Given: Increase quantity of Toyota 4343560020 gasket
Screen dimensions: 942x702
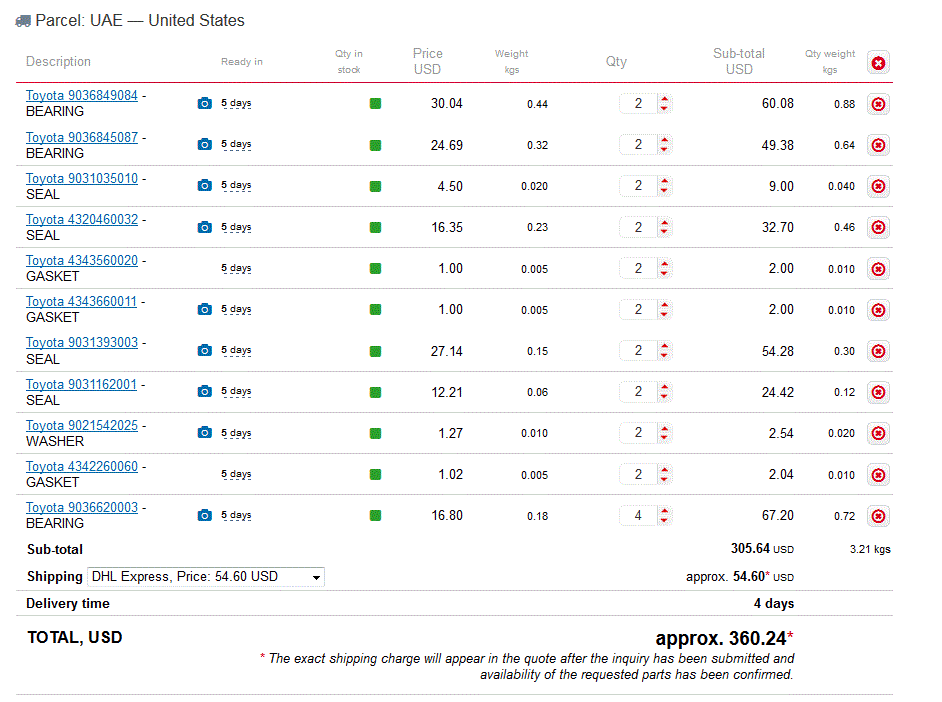Looking at the screenshot, I should point(664,264).
